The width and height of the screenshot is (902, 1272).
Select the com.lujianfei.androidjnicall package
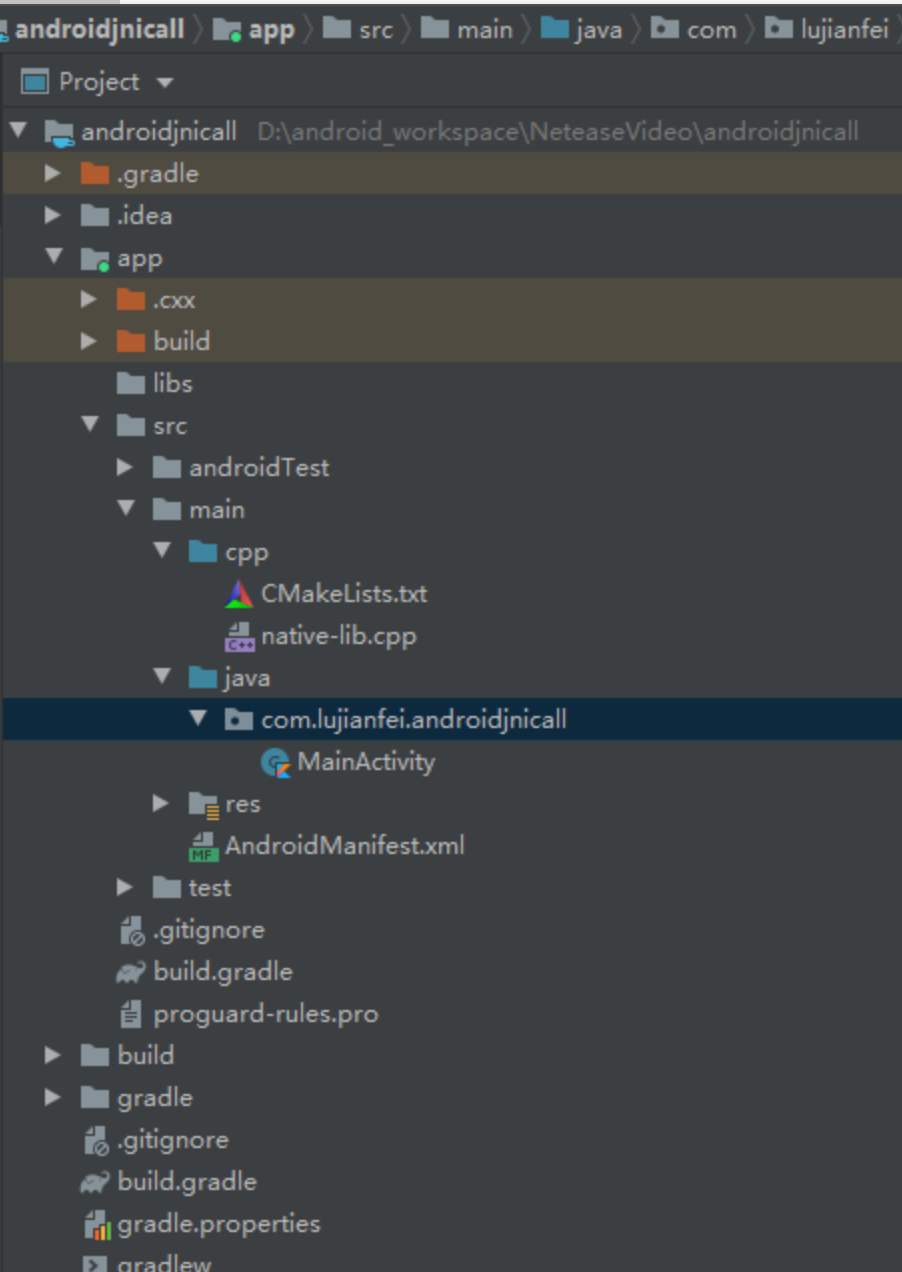(x=413, y=720)
